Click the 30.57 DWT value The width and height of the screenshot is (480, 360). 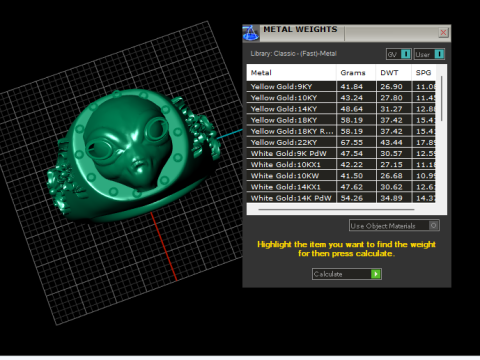coord(391,153)
